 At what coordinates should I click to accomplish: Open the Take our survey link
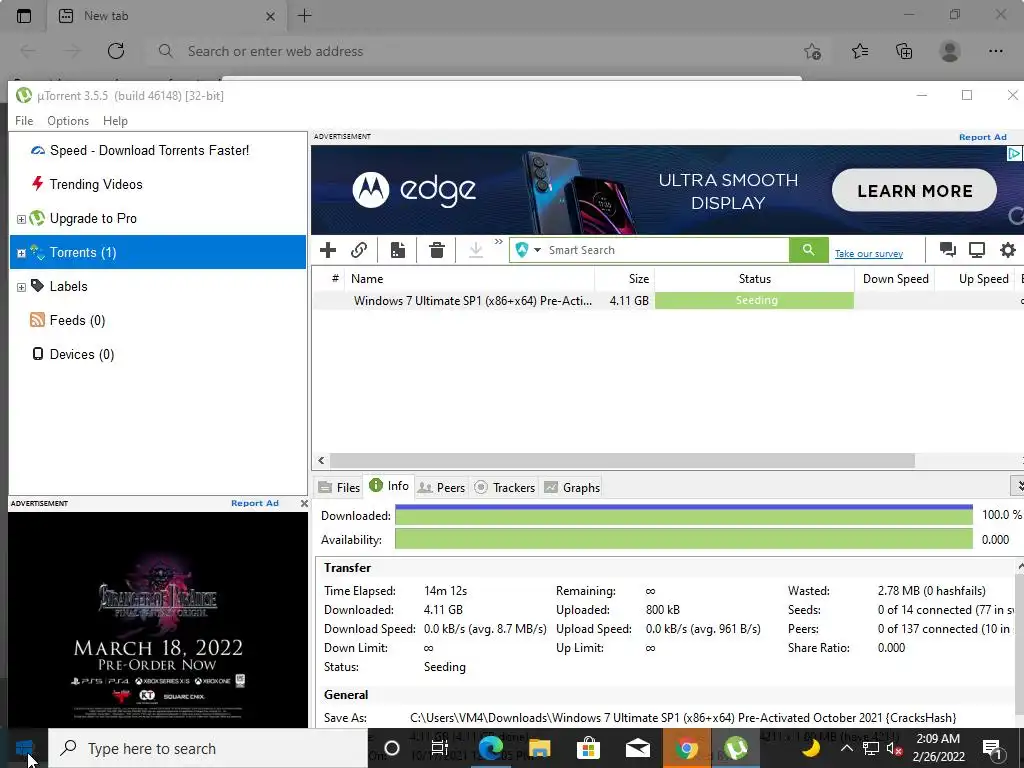click(x=869, y=253)
